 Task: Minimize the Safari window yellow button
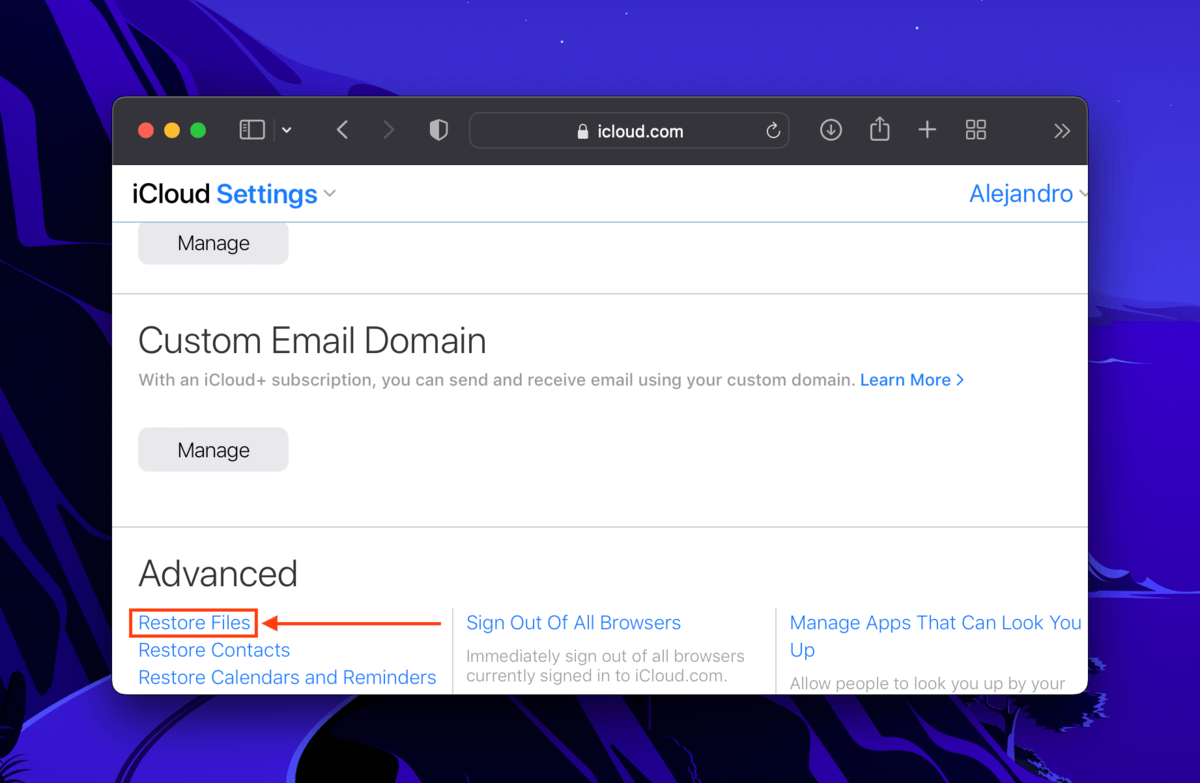tap(172, 130)
